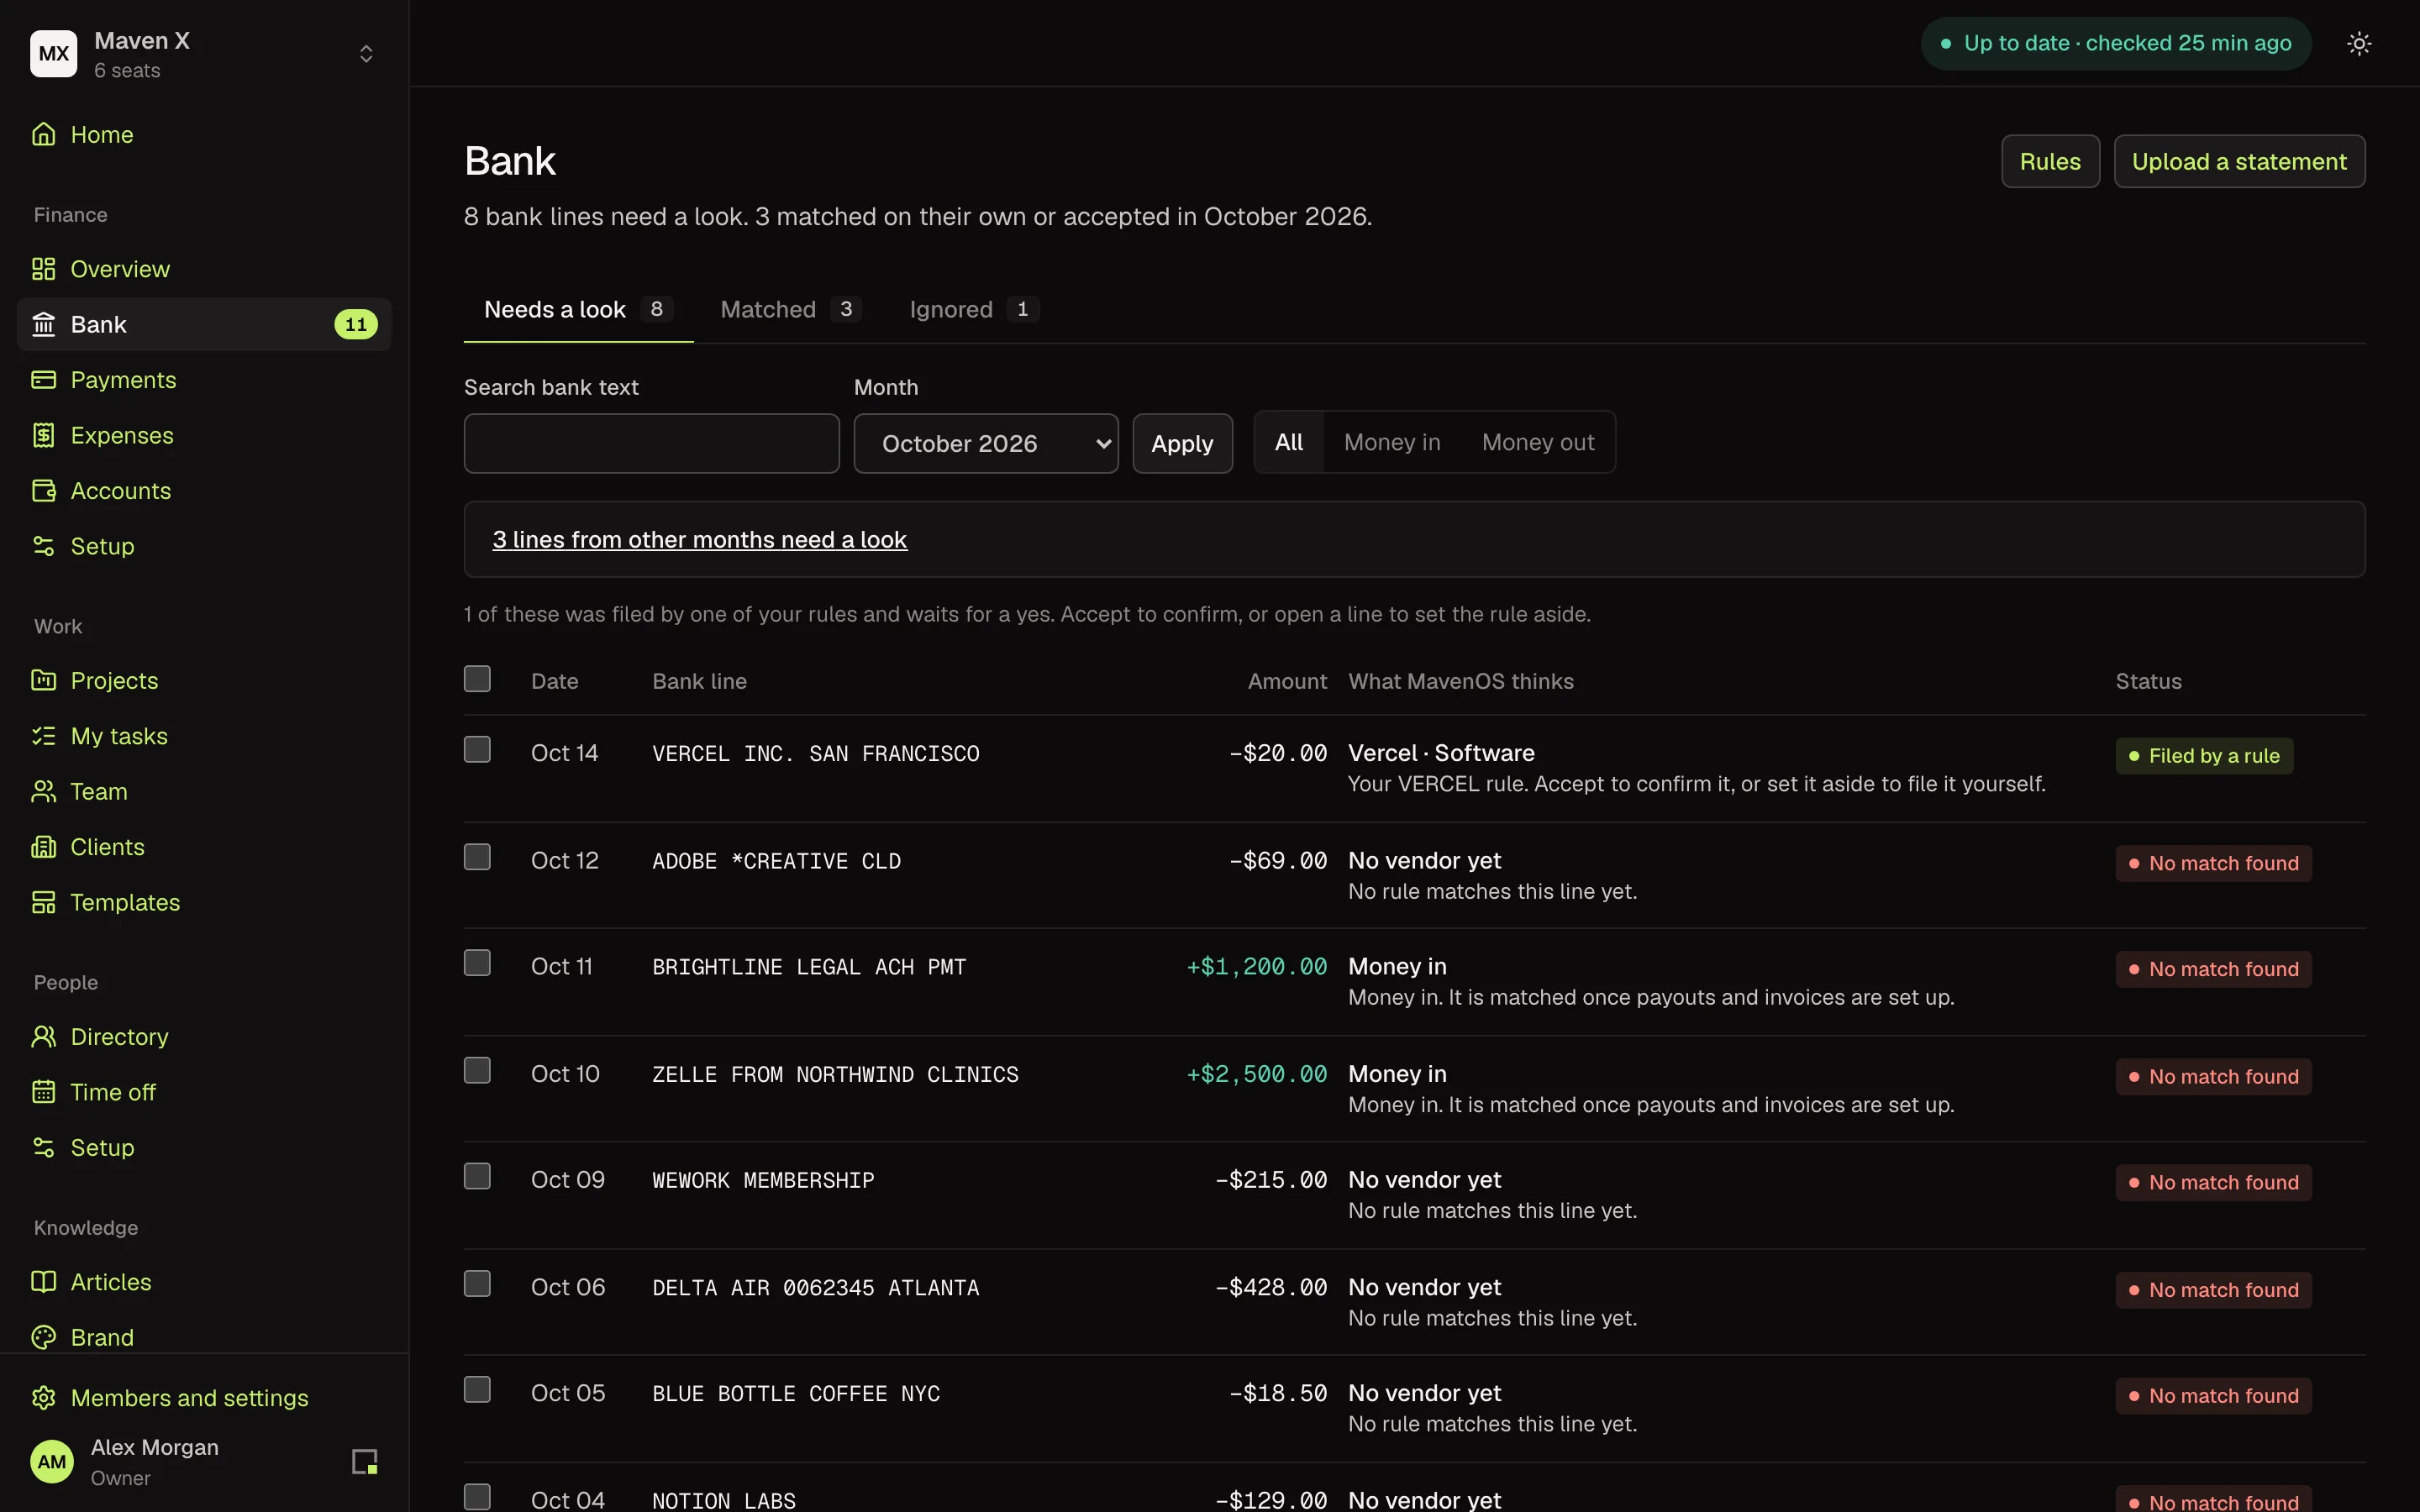The image size is (2420, 1512).
Task: Open the Brand palette icon
Action: click(x=43, y=1337)
